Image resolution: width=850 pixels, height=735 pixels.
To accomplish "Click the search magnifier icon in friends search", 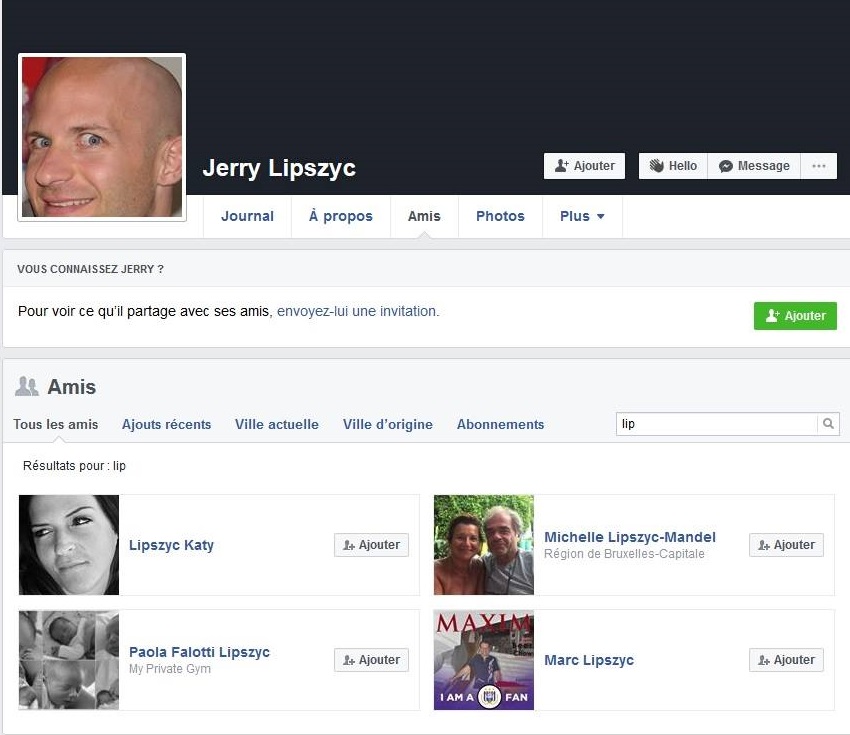I will 828,424.
